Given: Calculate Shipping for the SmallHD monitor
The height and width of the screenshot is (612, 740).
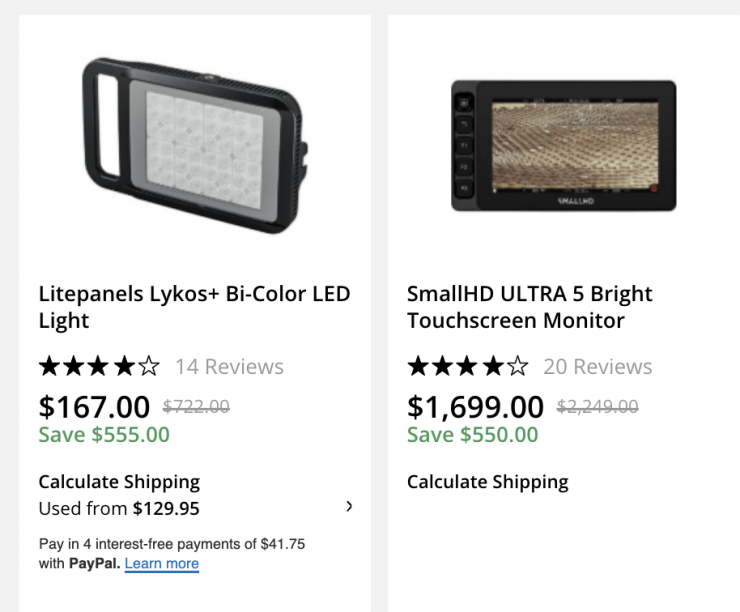Looking at the screenshot, I should pyautogui.click(x=487, y=482).
